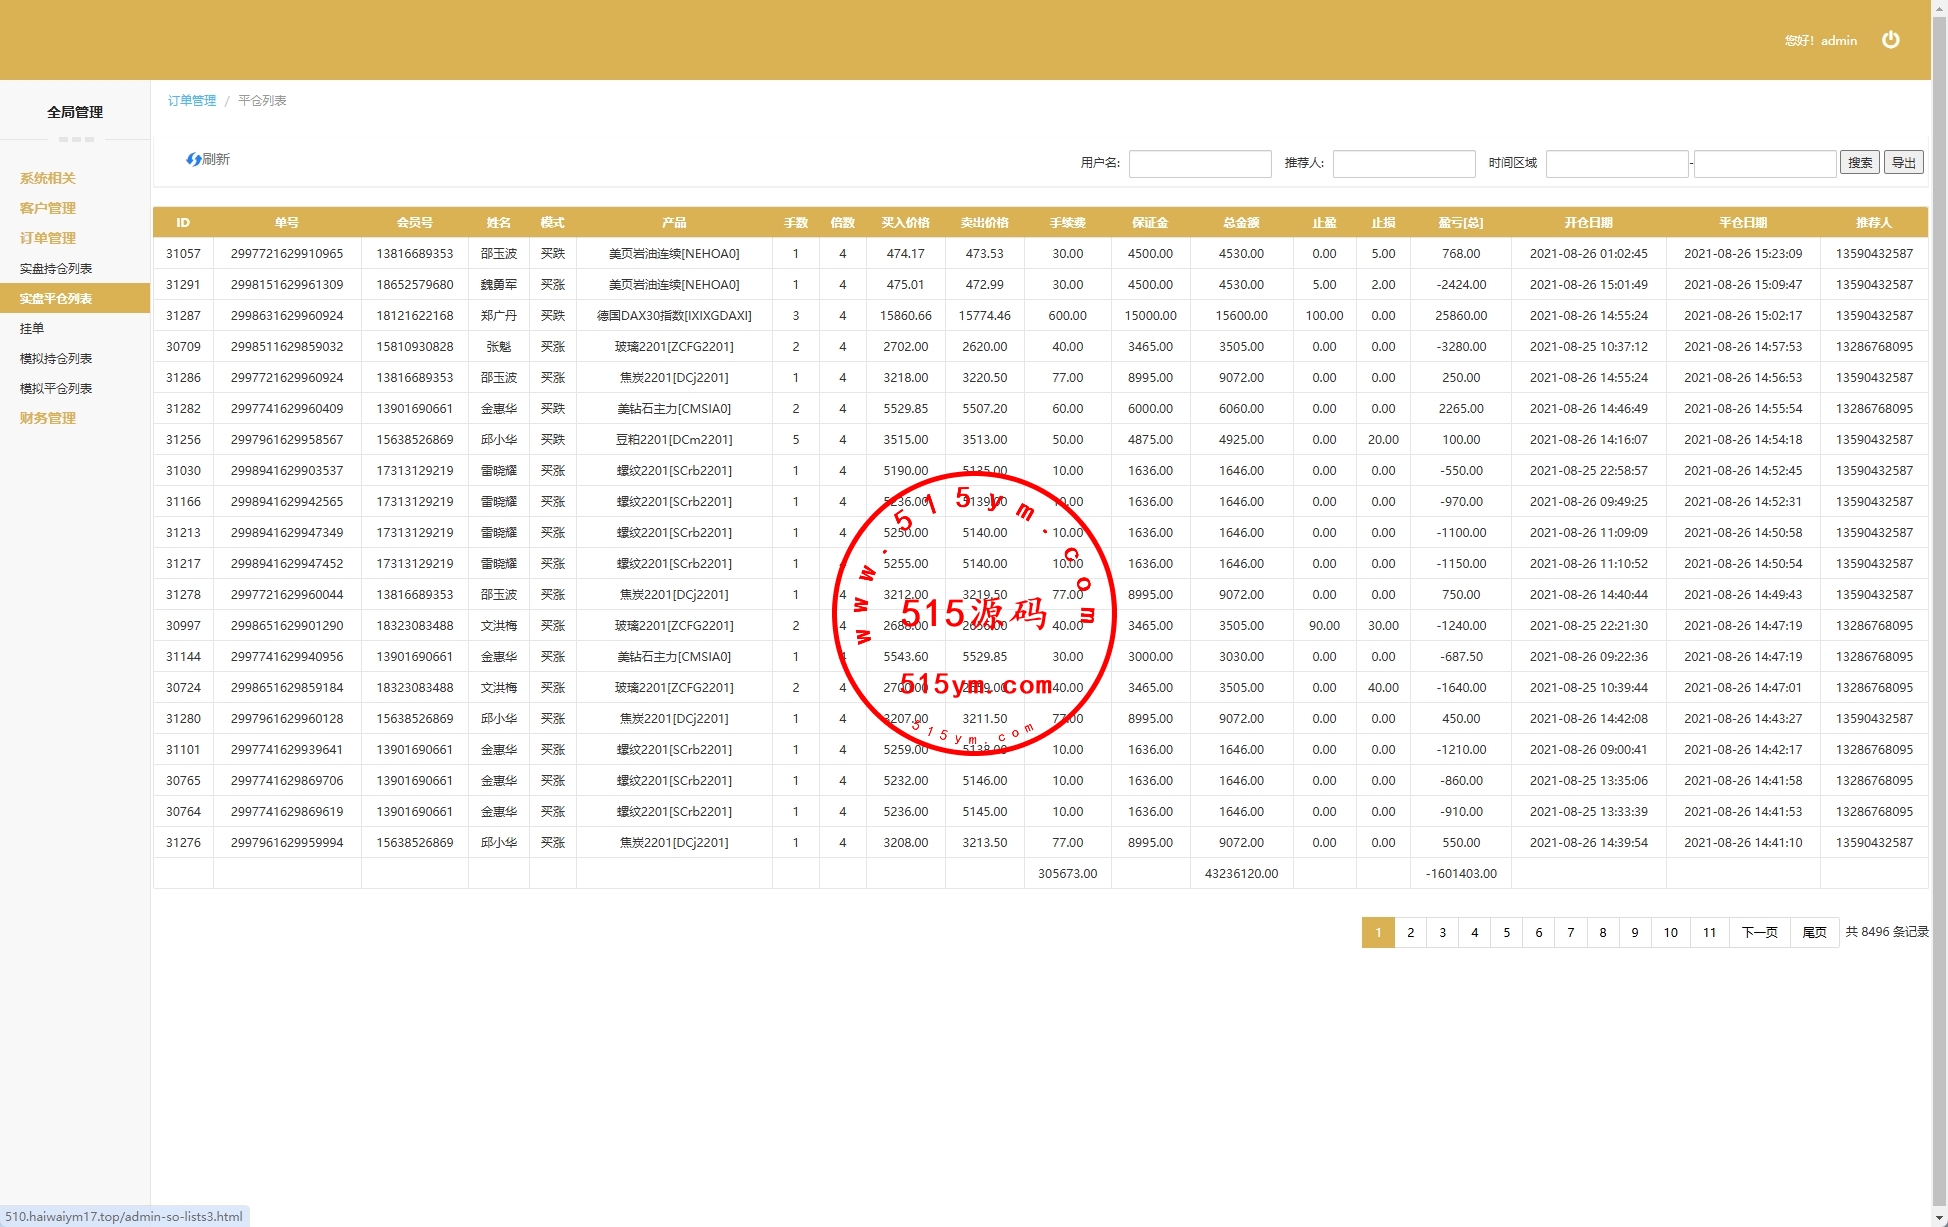This screenshot has height=1227, width=1948.
Task: Jump to last page with 尾页
Action: [x=1814, y=932]
